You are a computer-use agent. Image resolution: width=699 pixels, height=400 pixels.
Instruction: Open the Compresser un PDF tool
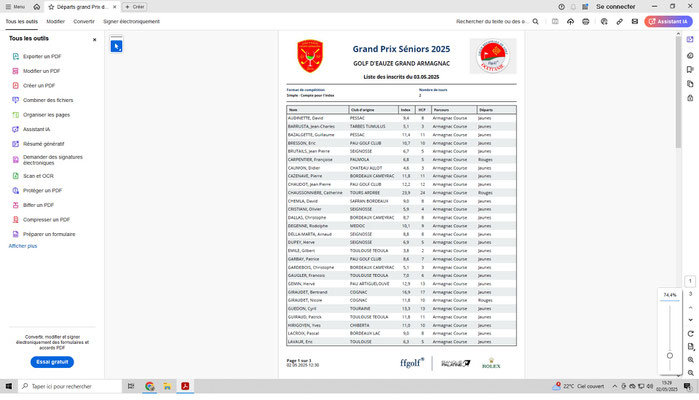[x=46, y=220]
